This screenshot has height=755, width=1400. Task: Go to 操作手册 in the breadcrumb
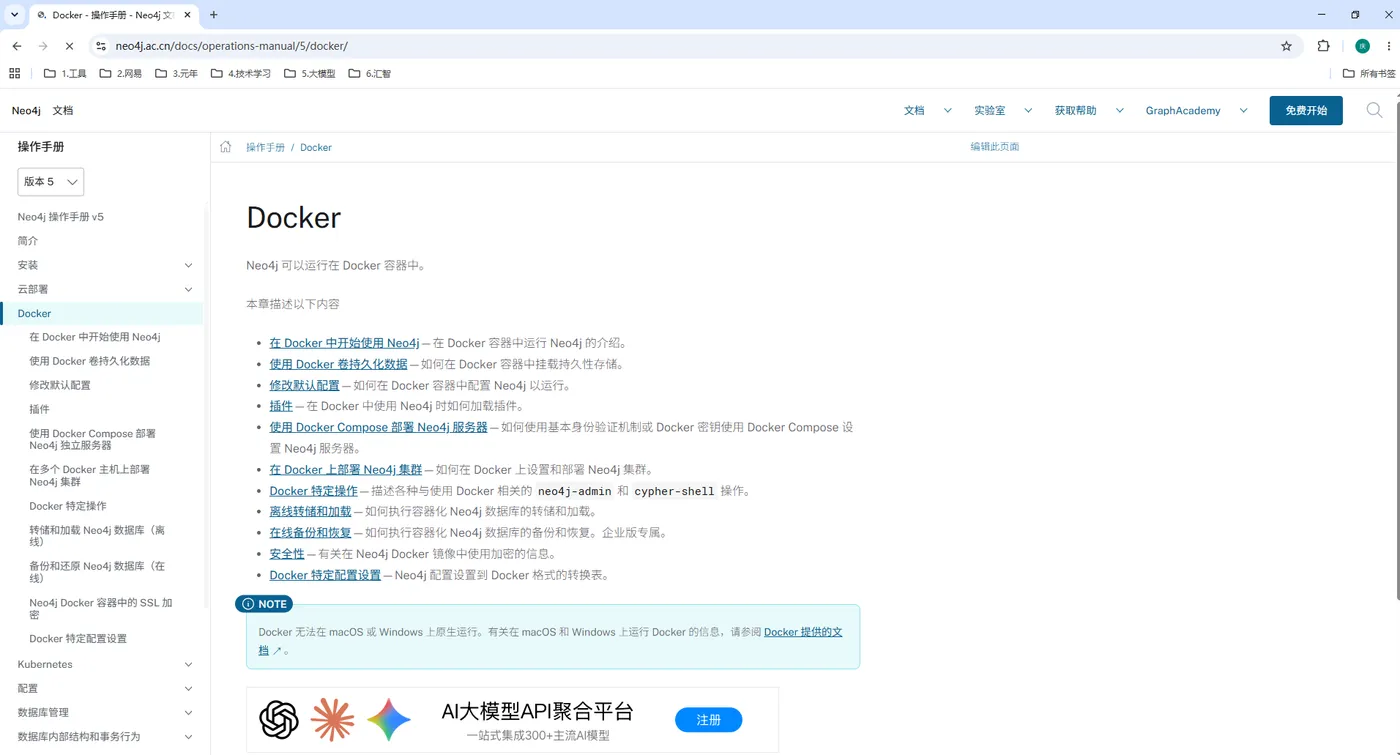pyautogui.click(x=265, y=147)
